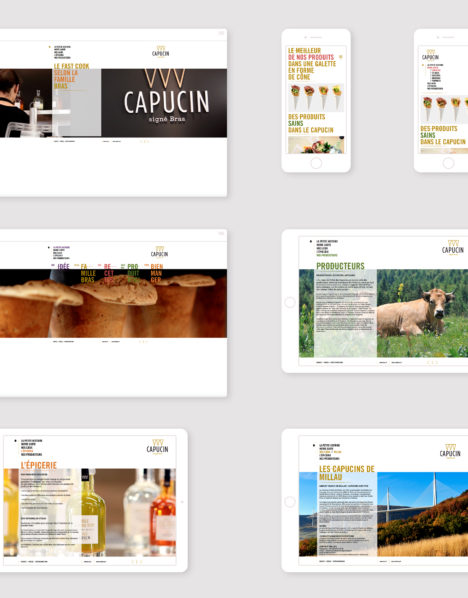The width and height of the screenshot is (468, 598).
Task: Click the cow photo on Producteurs page
Action: [423, 313]
